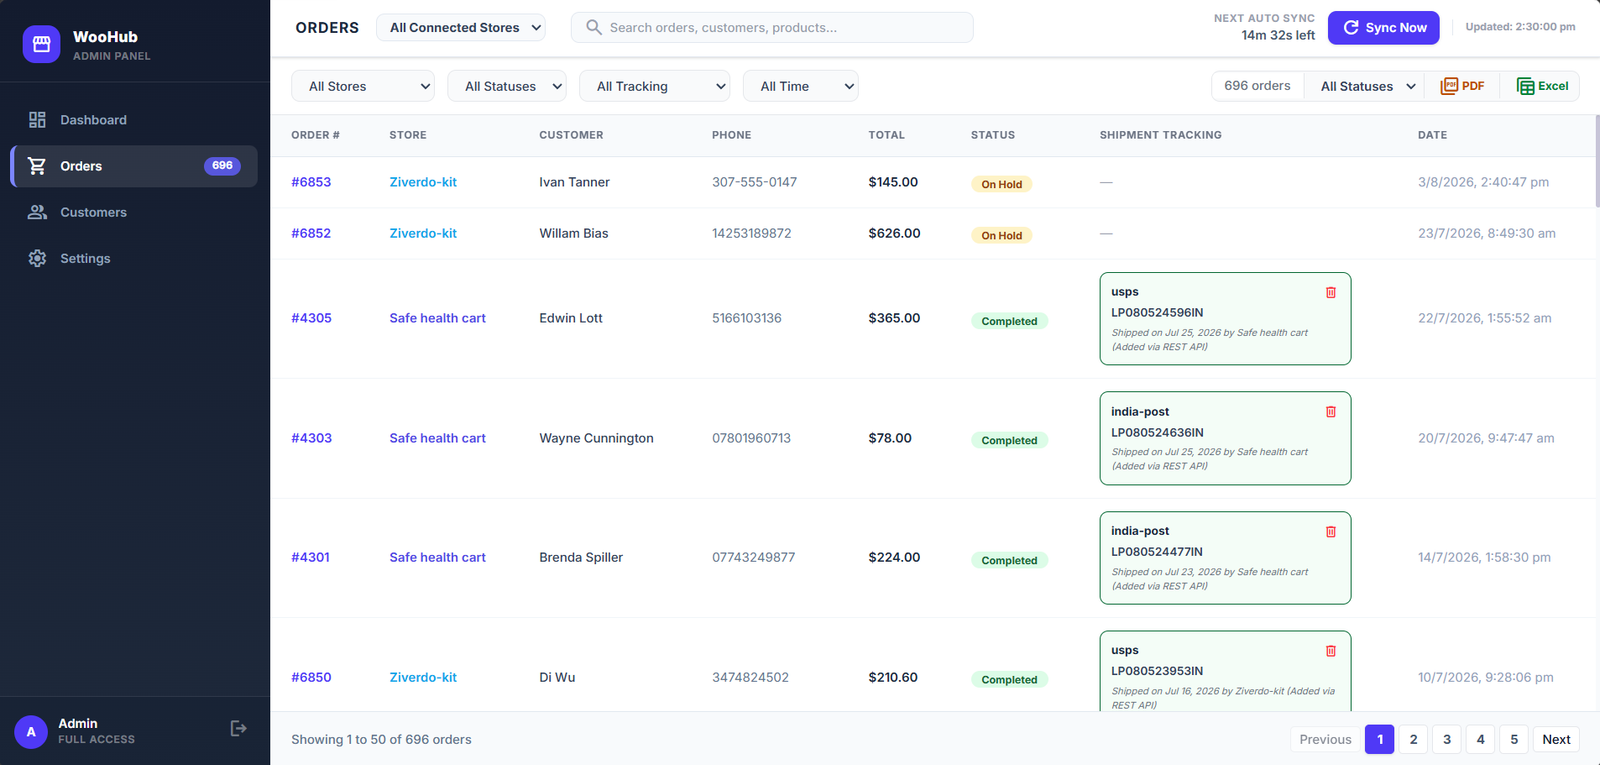The height and width of the screenshot is (765, 1600).
Task: Select current page 1 button
Action: click(x=1380, y=739)
